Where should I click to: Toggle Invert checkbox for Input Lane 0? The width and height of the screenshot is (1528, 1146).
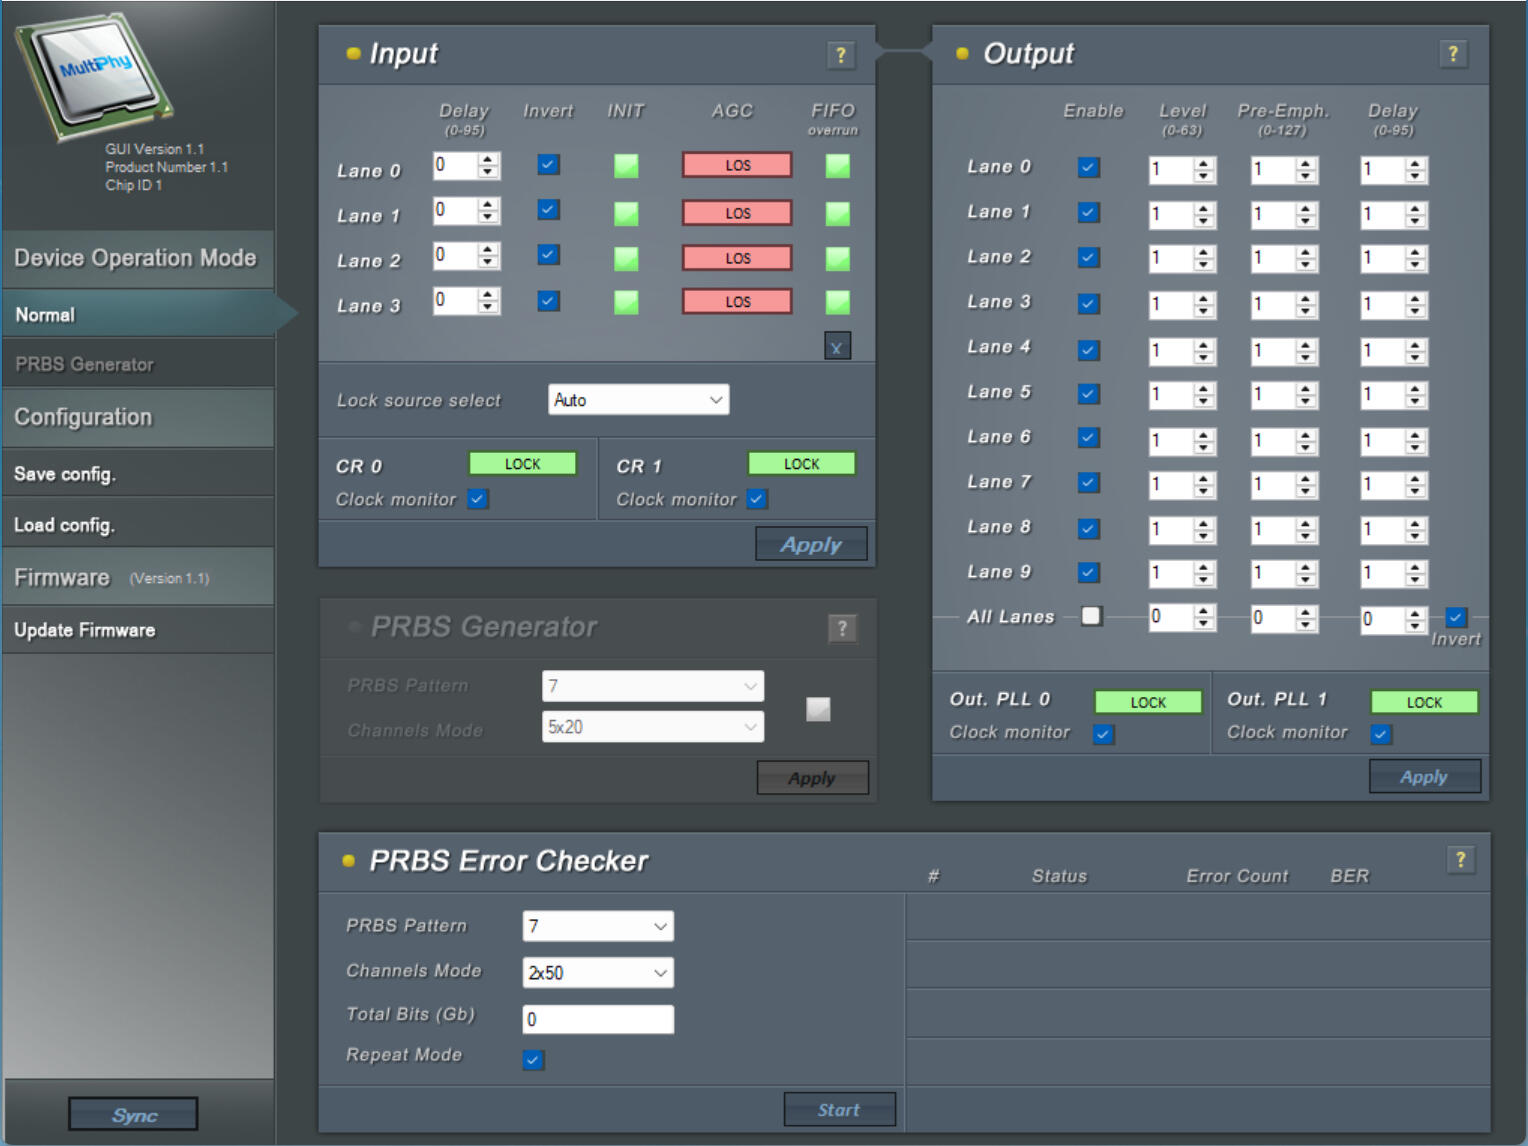coord(548,165)
